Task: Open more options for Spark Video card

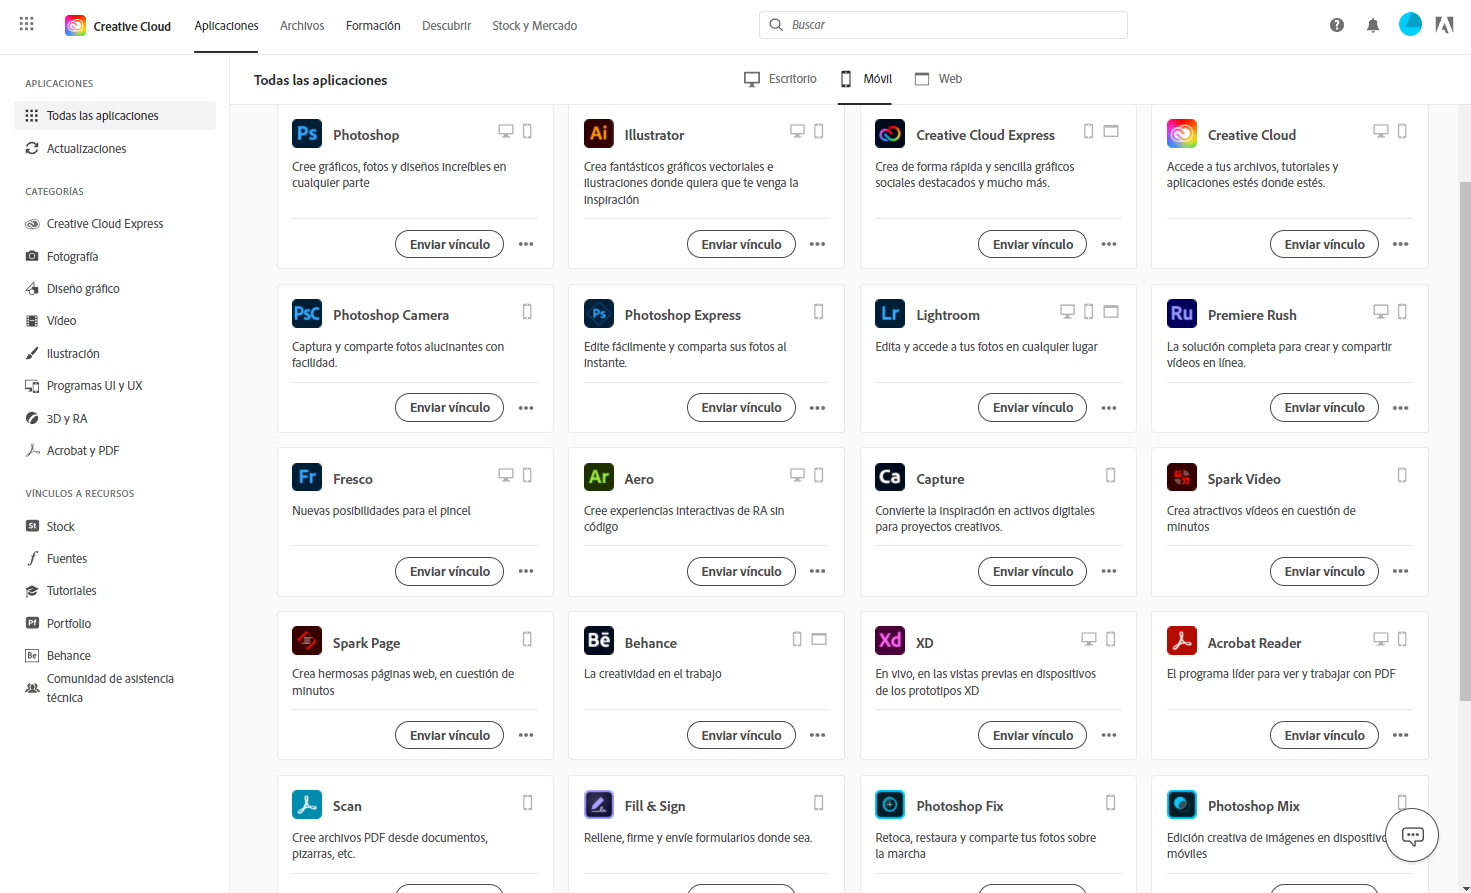Action: [x=1400, y=571]
